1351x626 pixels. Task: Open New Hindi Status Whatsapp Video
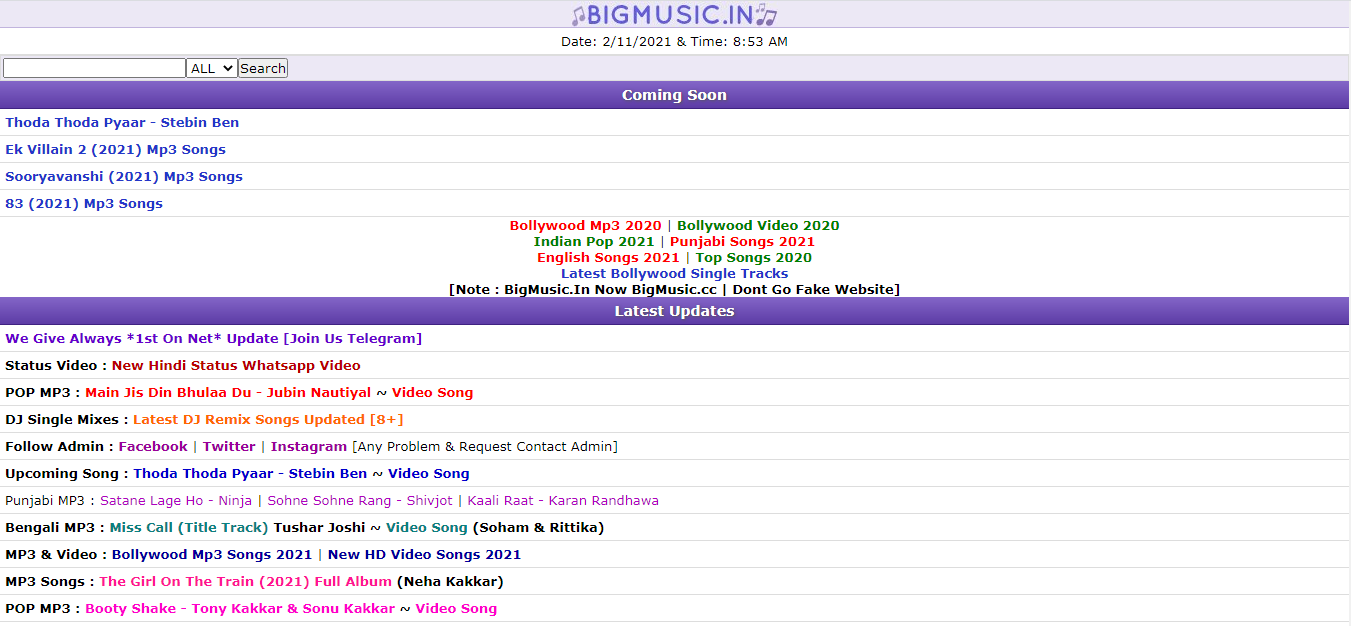click(x=236, y=366)
